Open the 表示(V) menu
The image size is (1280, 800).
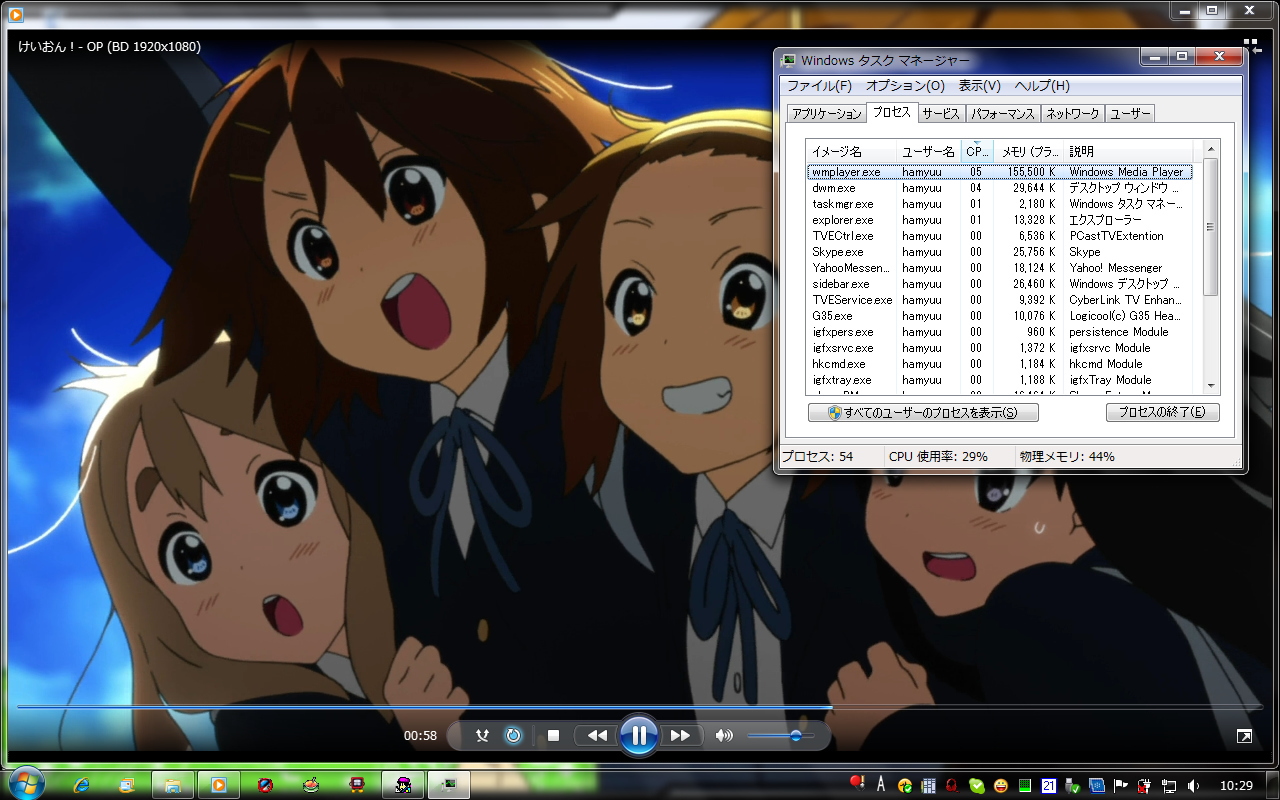[x=979, y=86]
